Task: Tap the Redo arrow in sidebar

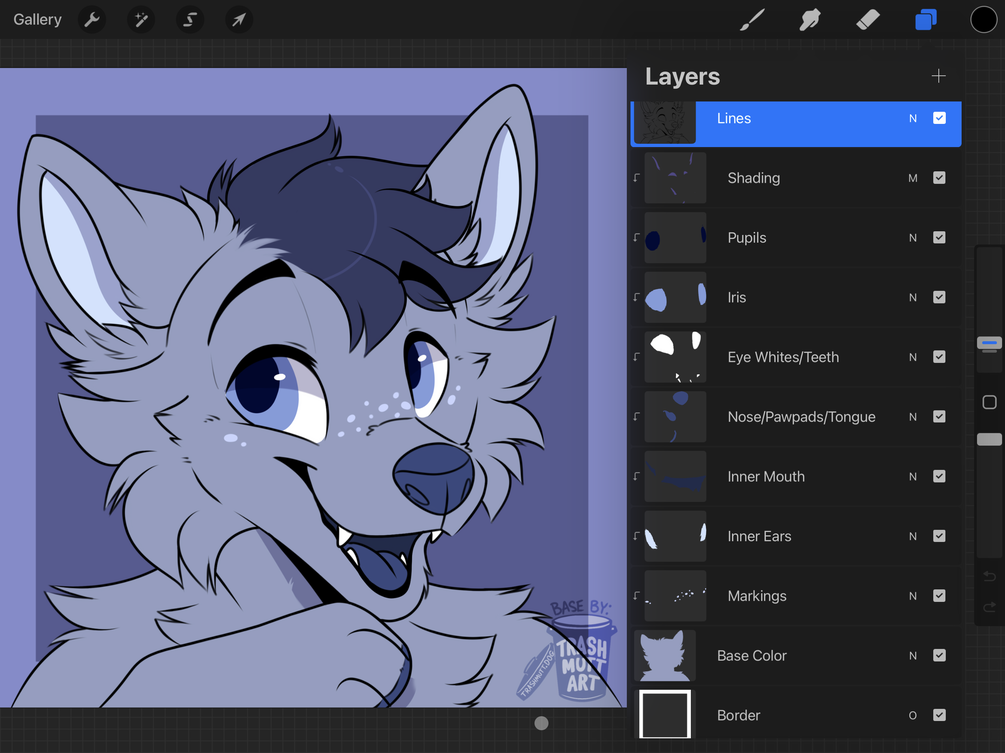Action: tap(989, 607)
